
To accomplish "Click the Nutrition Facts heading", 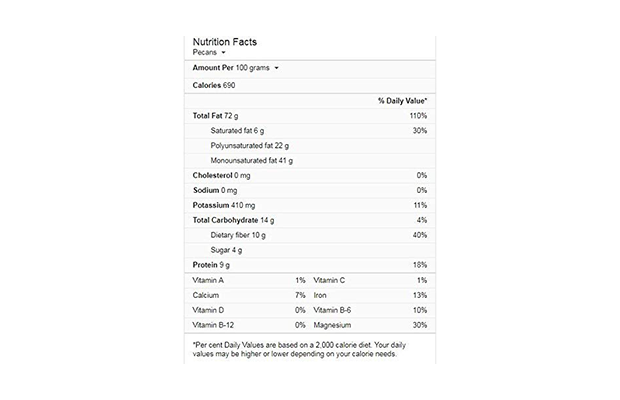I will [x=224, y=41].
